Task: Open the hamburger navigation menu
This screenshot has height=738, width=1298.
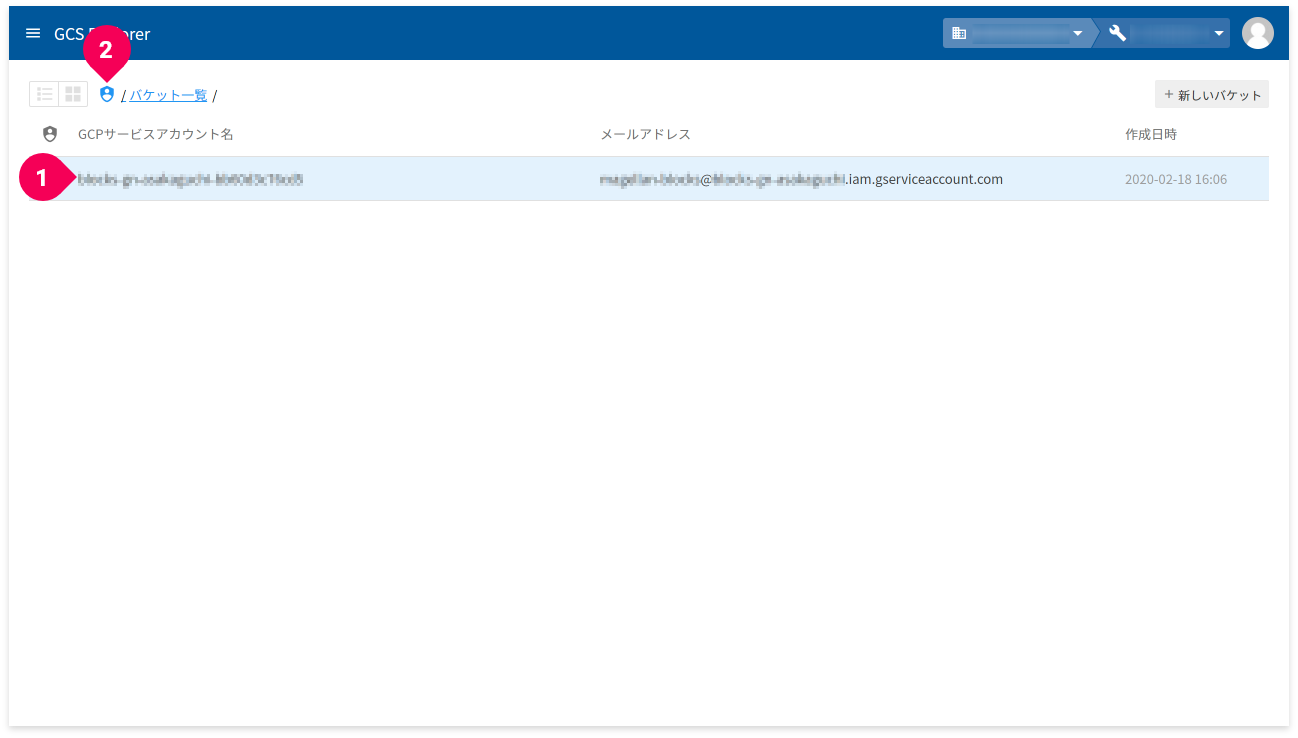Action: coord(33,33)
